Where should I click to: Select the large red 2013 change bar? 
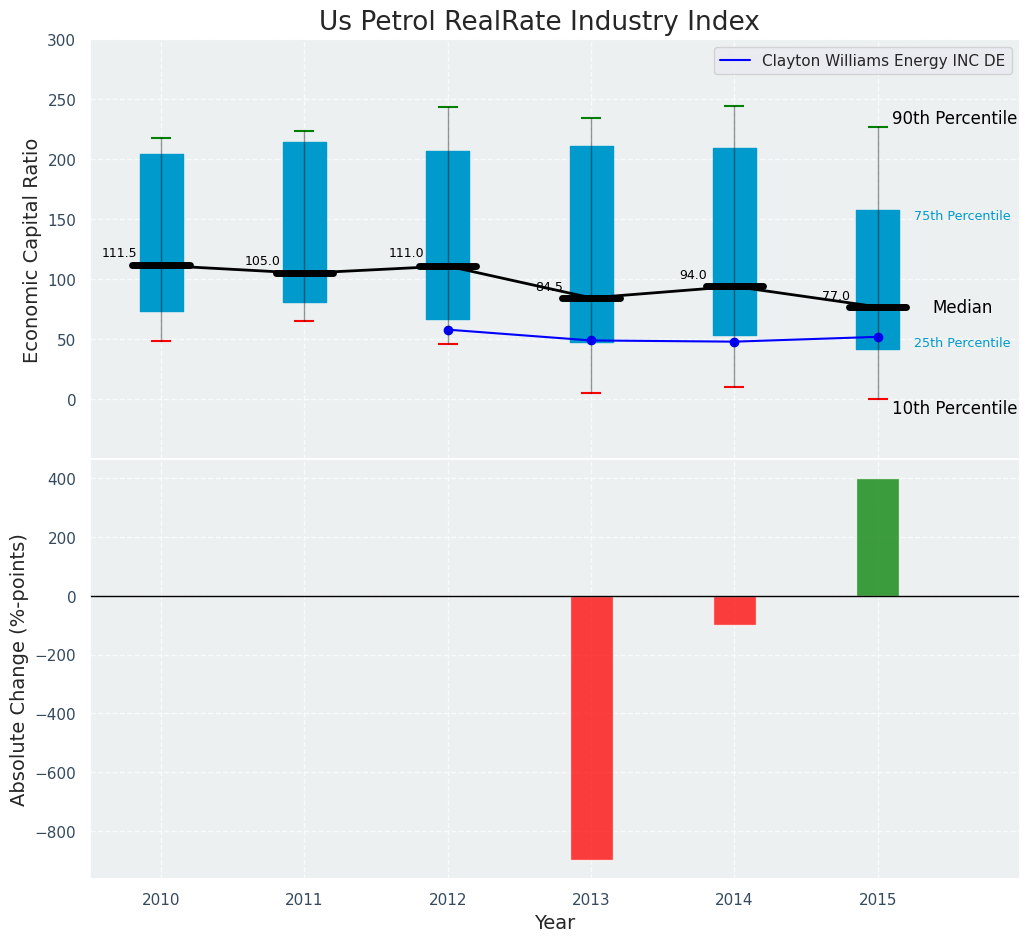(591, 727)
